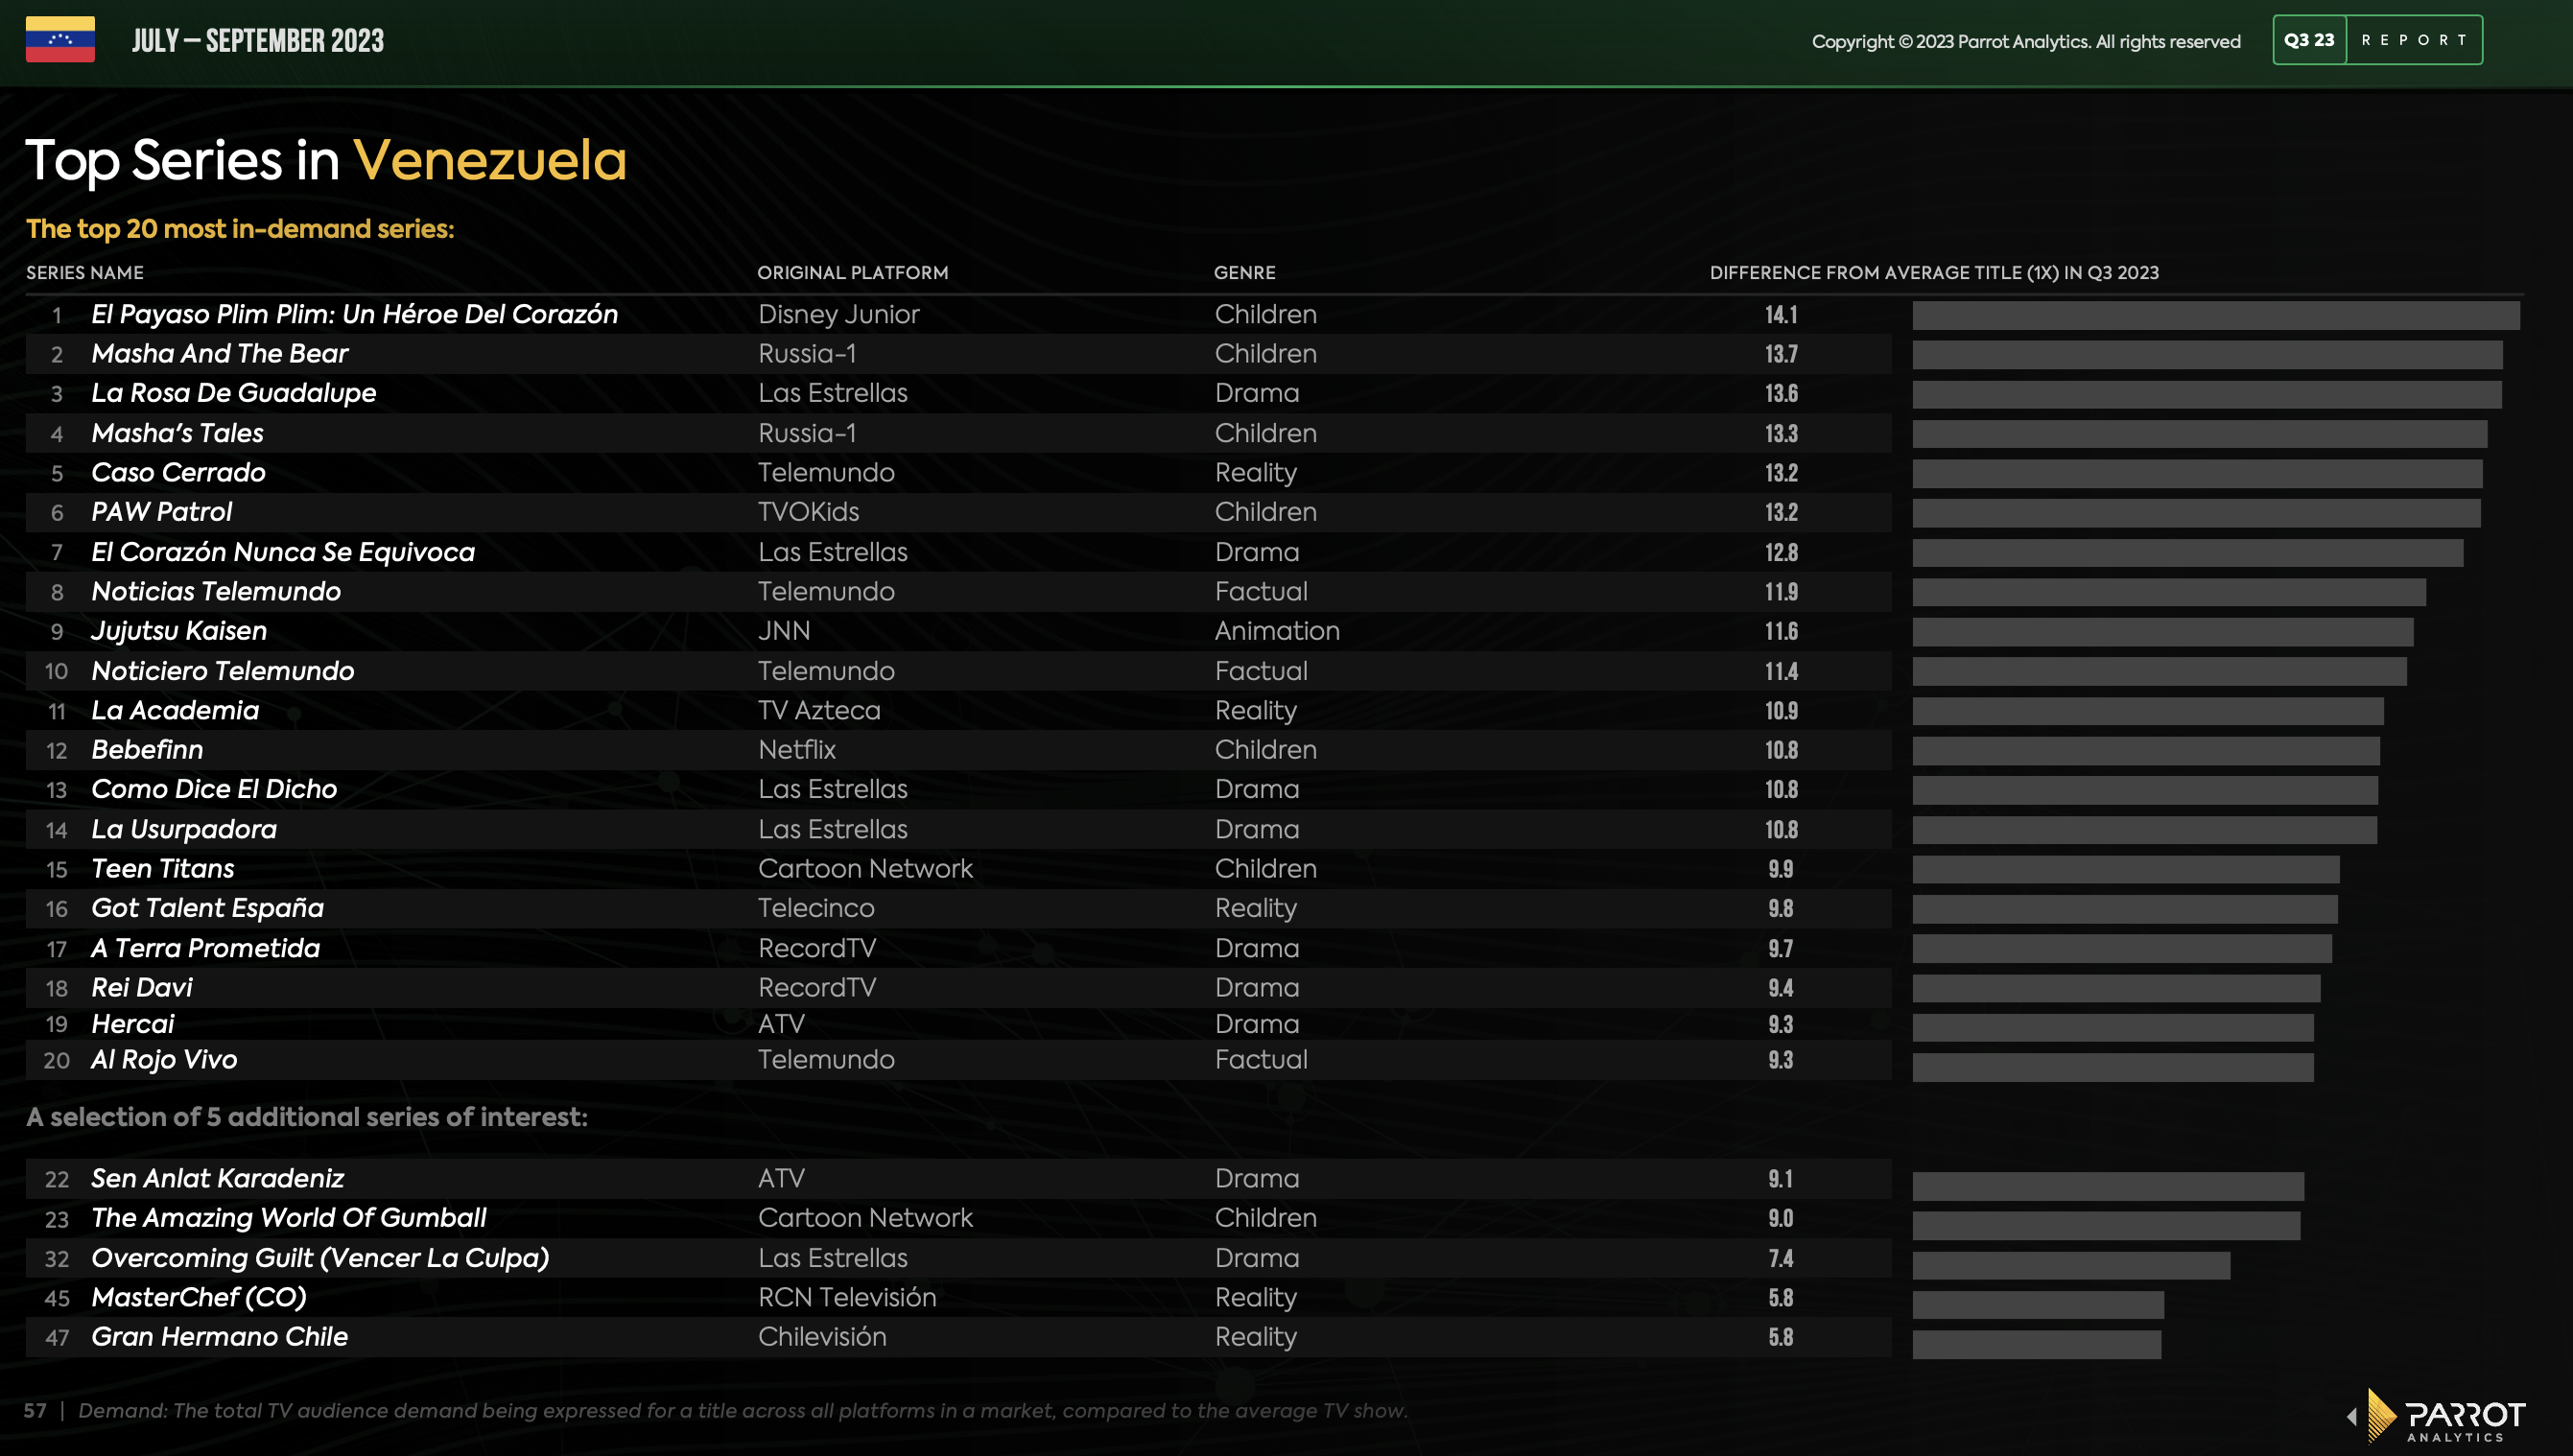The image size is (2573, 1456).
Task: Click the 'TV Azteca' platform cell
Action: click(819, 710)
